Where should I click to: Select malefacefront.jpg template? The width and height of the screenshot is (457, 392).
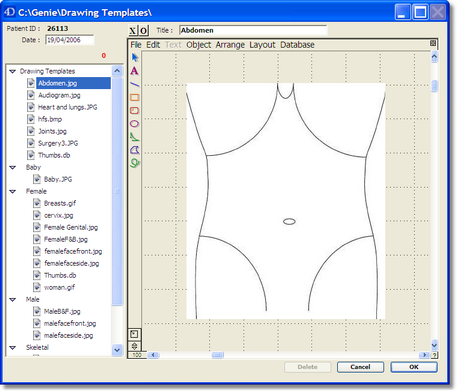pos(70,323)
